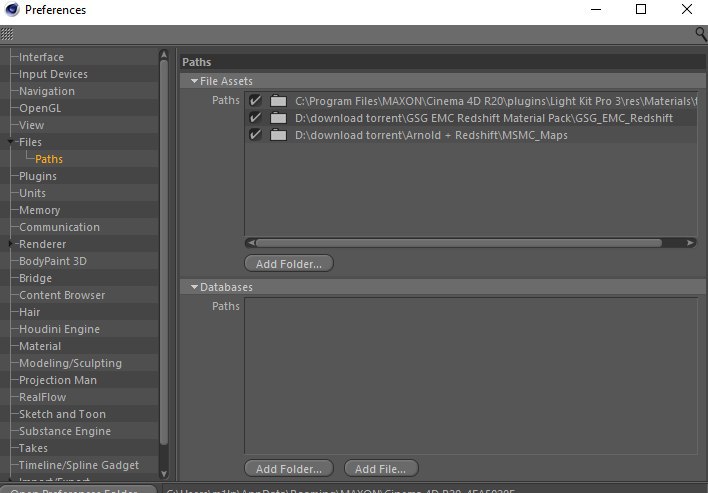Select the Light Kit Pro 3 path row
708x493 pixels.
[471, 101]
